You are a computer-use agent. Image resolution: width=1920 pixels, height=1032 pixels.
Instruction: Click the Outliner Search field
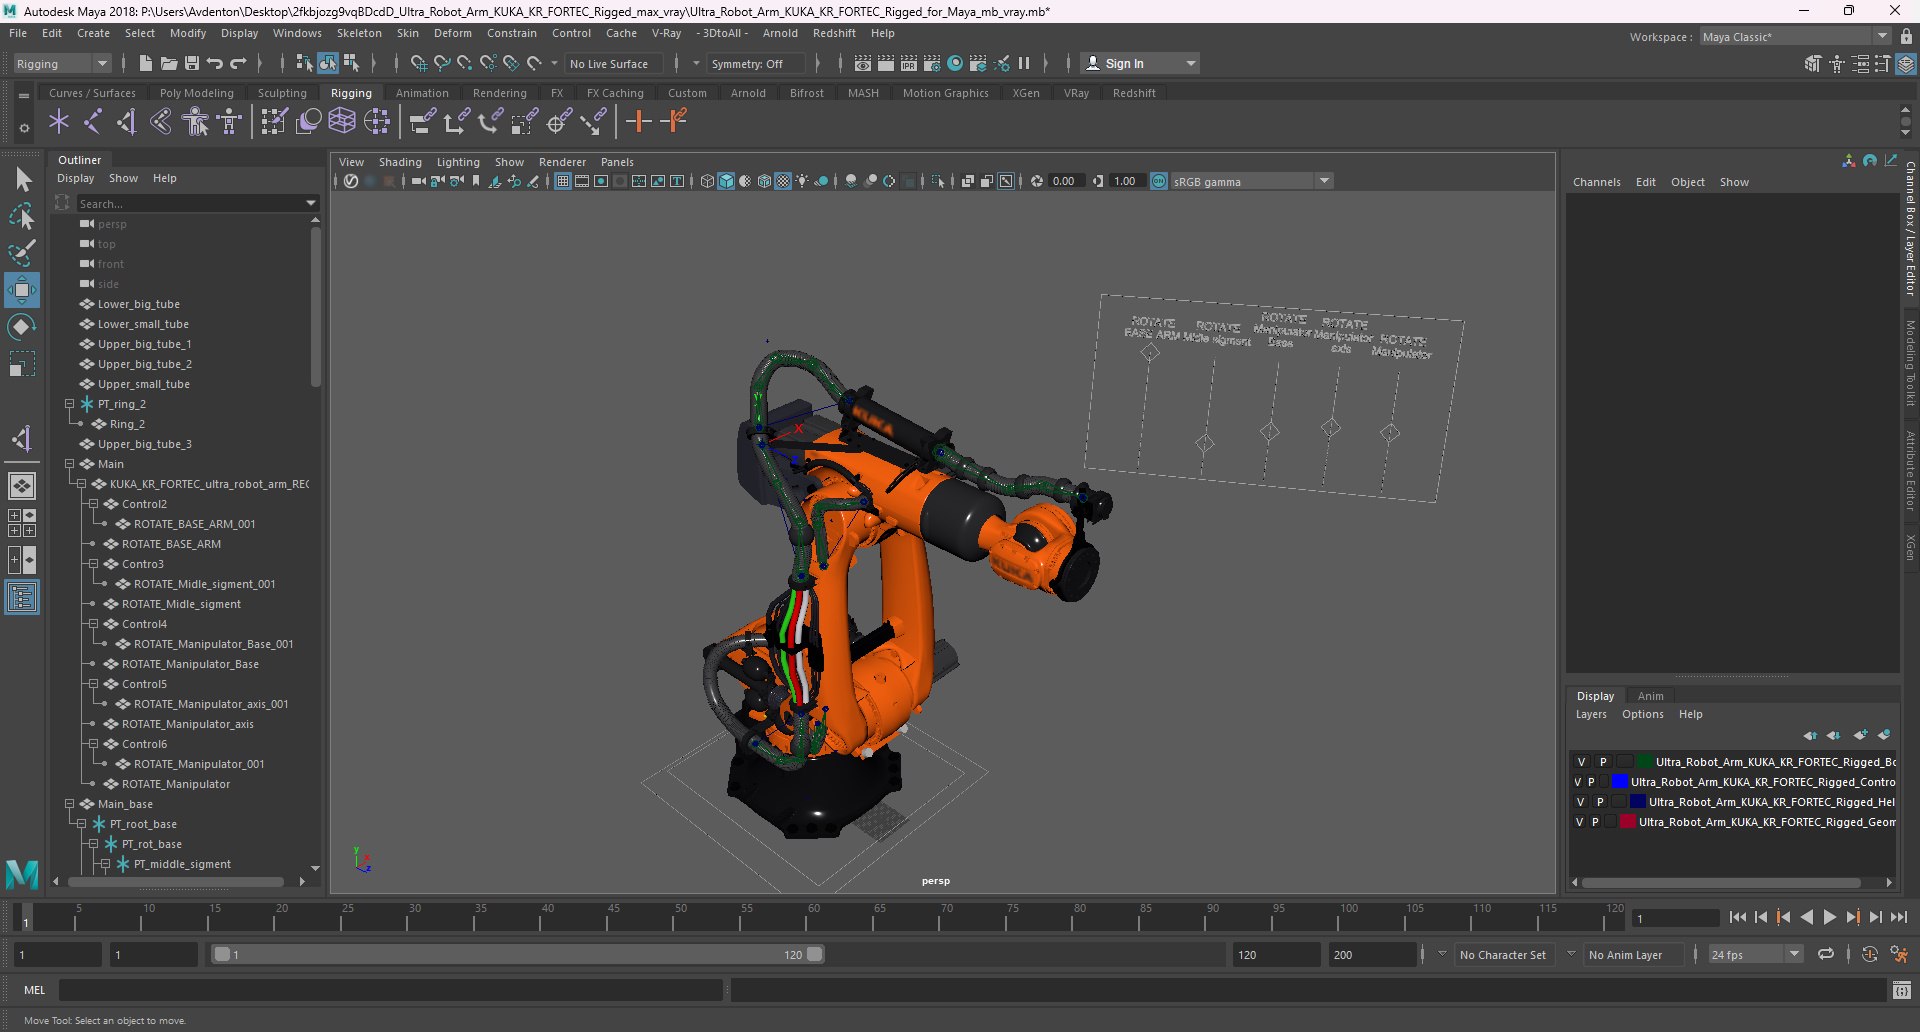197,203
